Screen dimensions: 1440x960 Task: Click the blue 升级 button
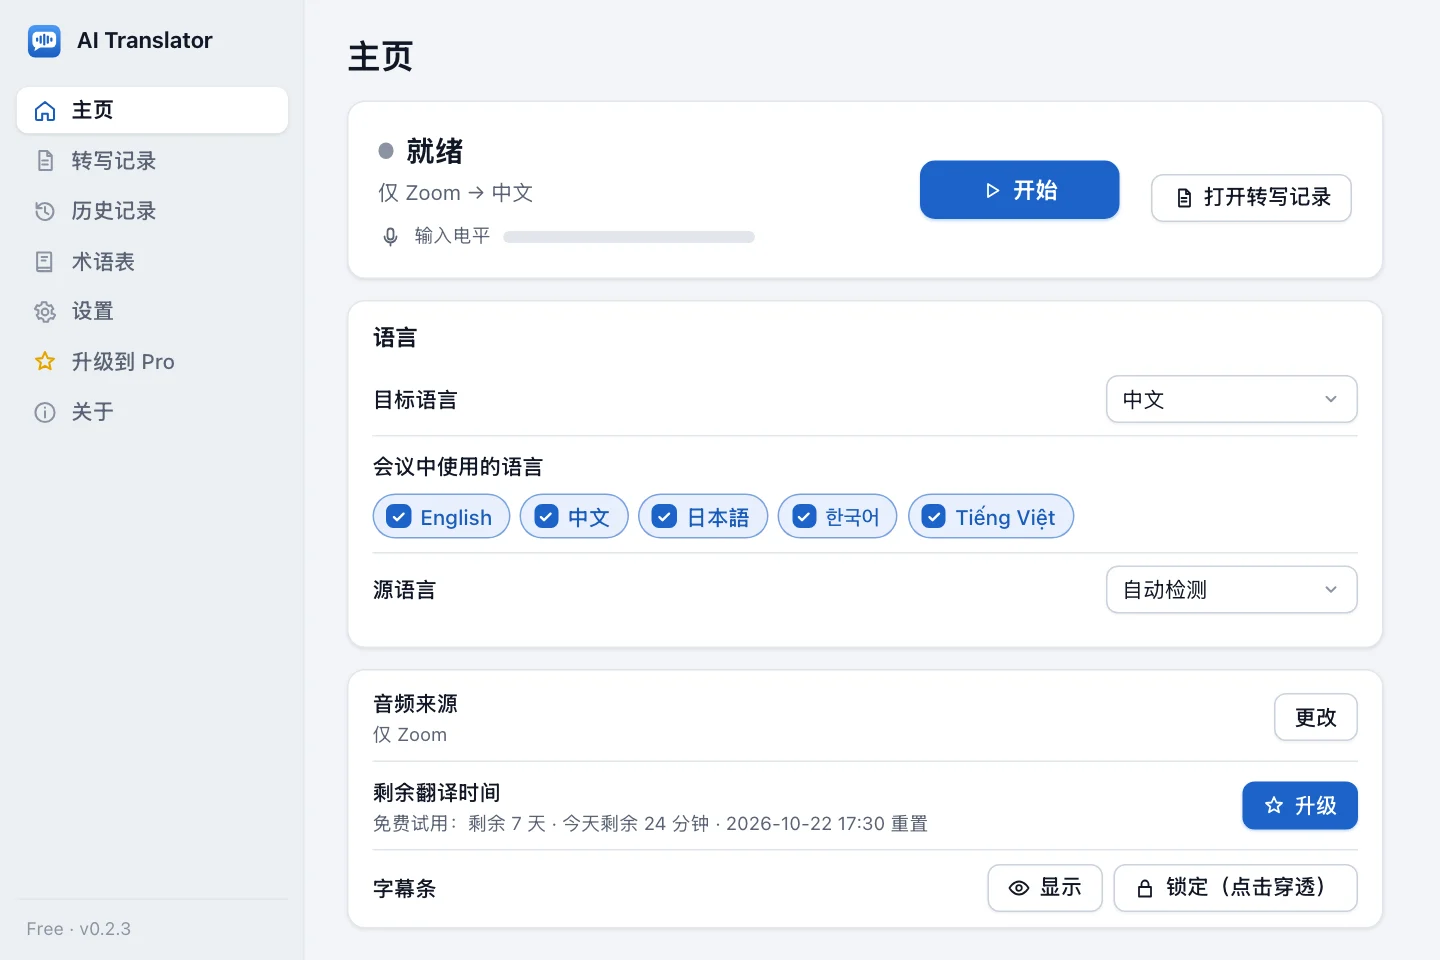coord(1299,805)
